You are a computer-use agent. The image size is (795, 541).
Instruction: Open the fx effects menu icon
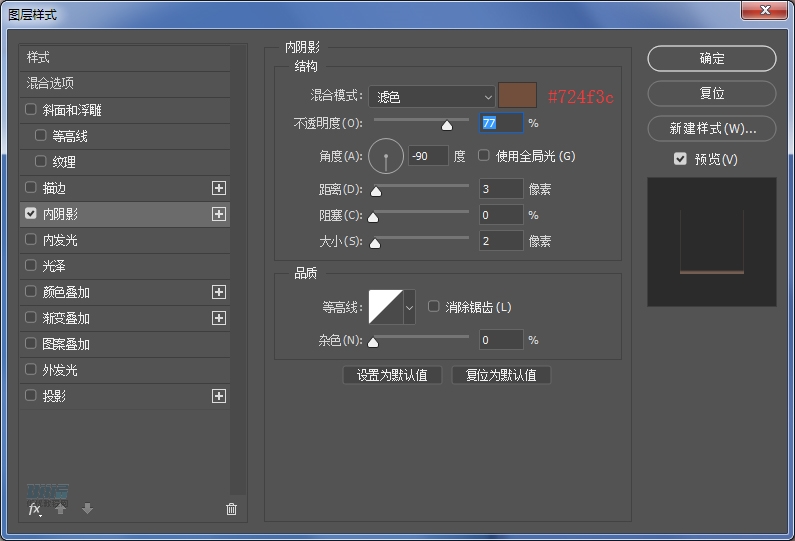tap(34, 509)
